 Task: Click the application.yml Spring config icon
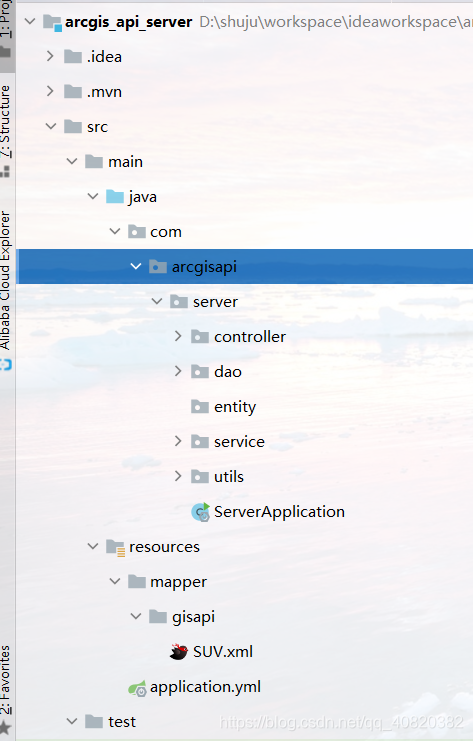point(138,689)
